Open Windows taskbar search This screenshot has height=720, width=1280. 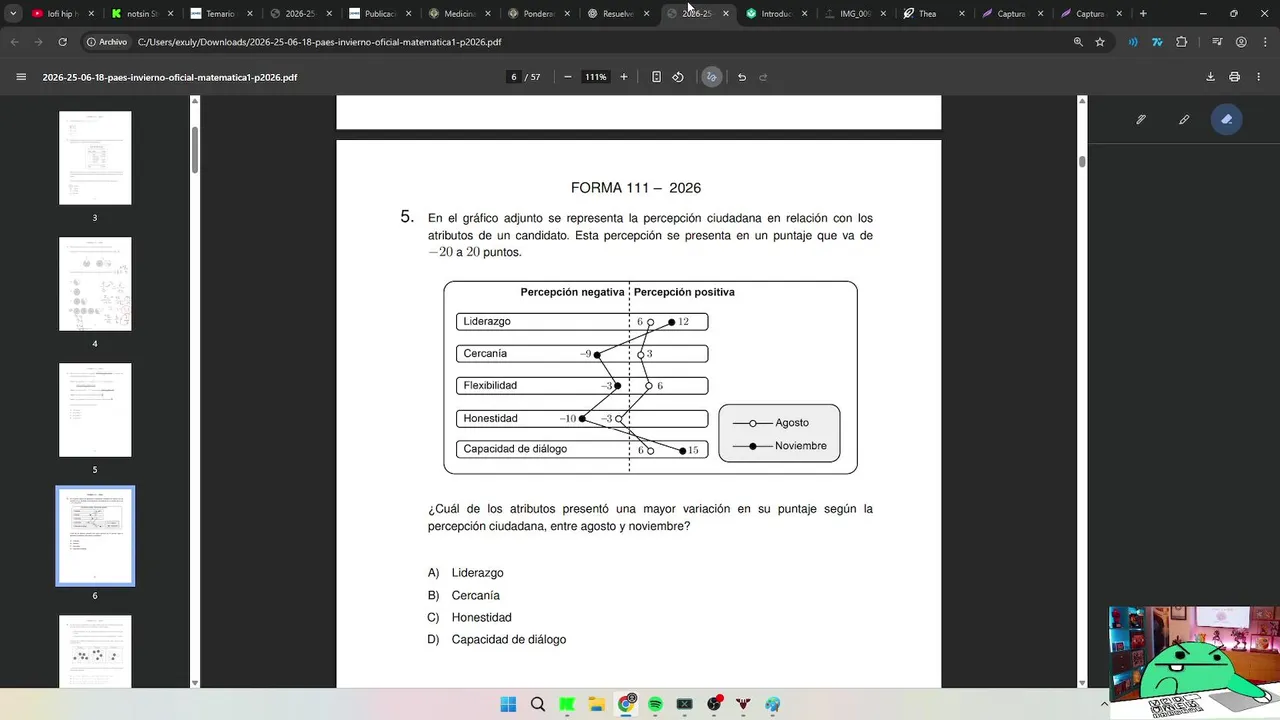coord(538,704)
